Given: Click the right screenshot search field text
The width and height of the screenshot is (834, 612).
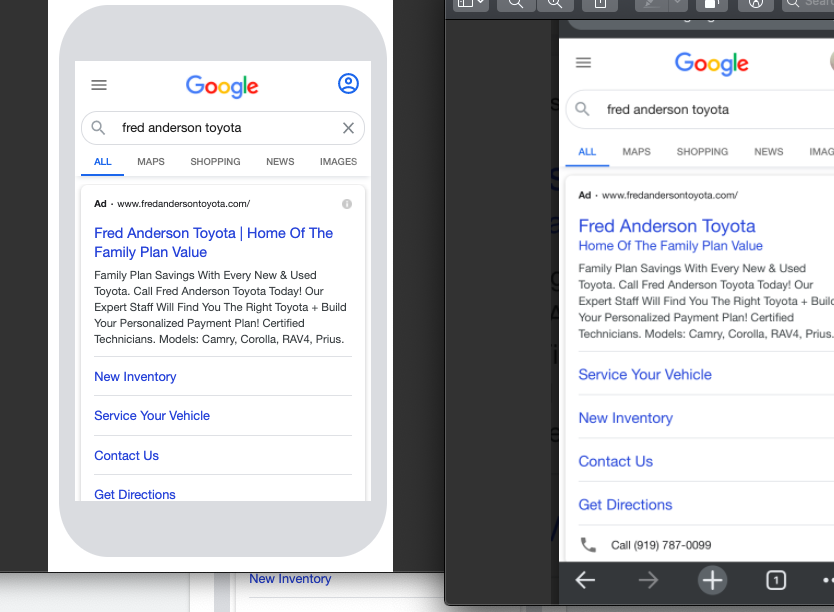Looking at the screenshot, I should 668,110.
